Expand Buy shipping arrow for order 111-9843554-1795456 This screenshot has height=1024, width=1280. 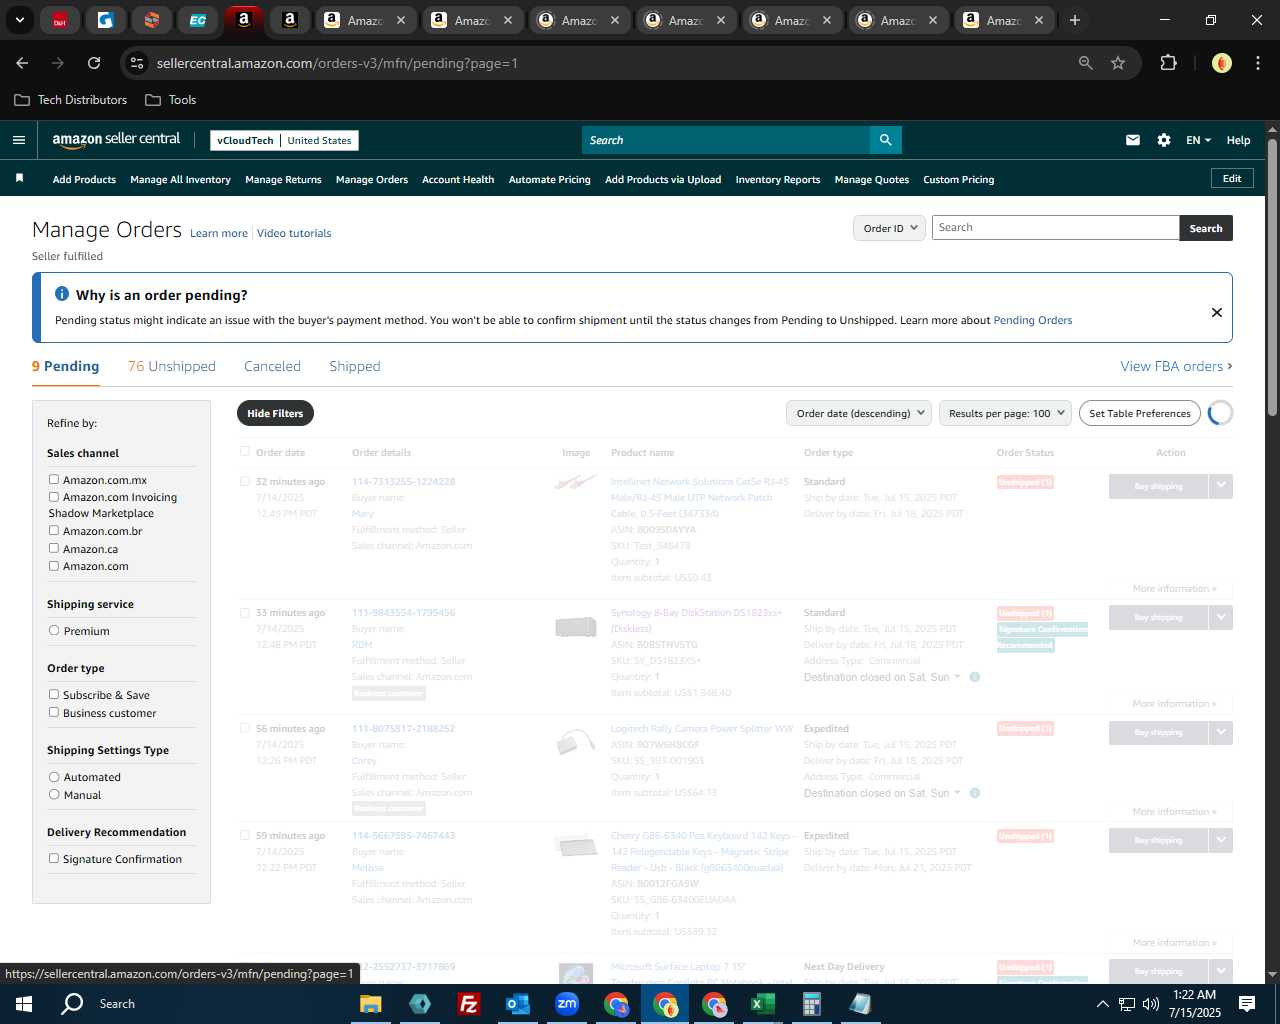1221,617
